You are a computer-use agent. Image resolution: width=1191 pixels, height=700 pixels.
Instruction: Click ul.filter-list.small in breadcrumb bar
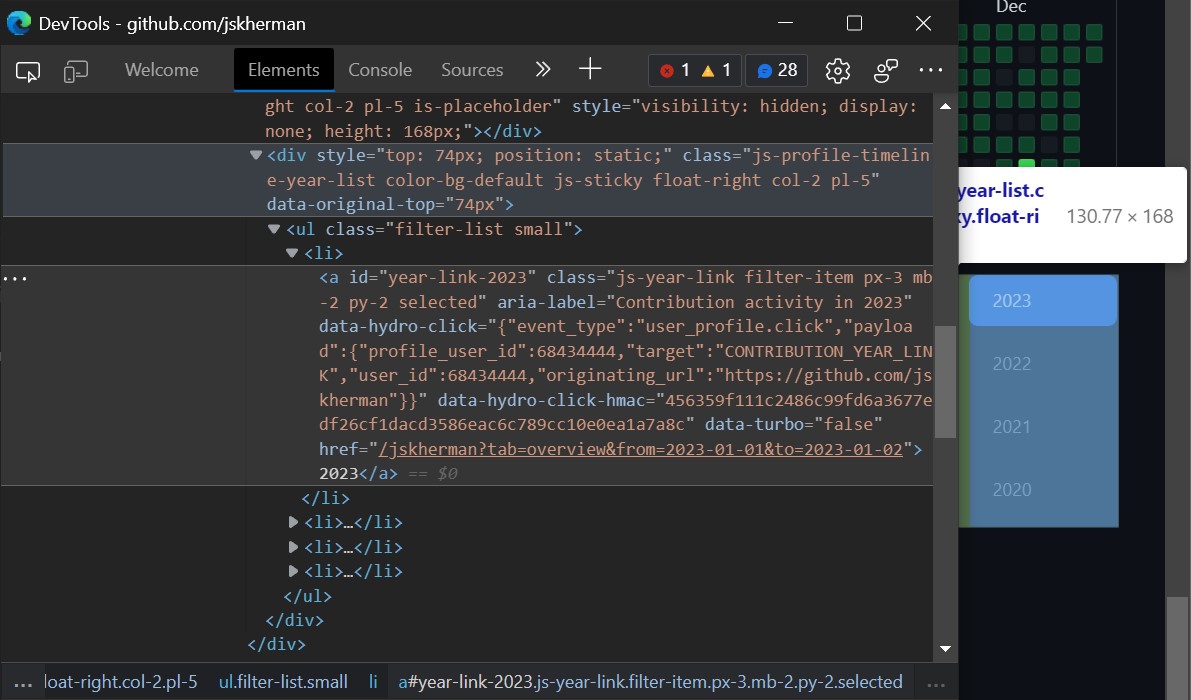pyautogui.click(x=283, y=682)
